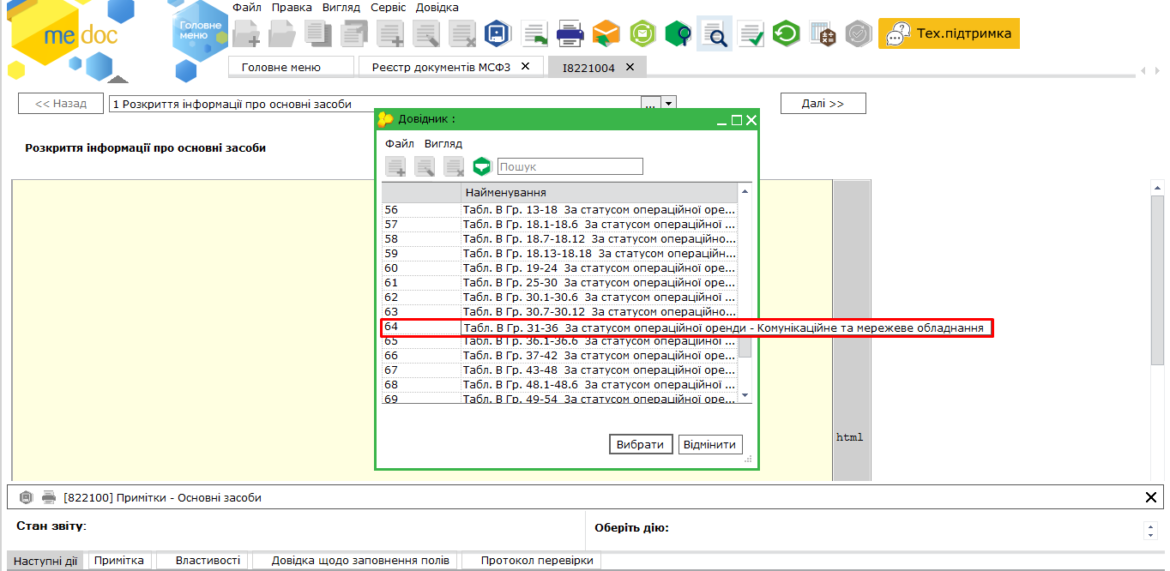
Task: Click the new document icon in main toolbar
Action: (246, 34)
